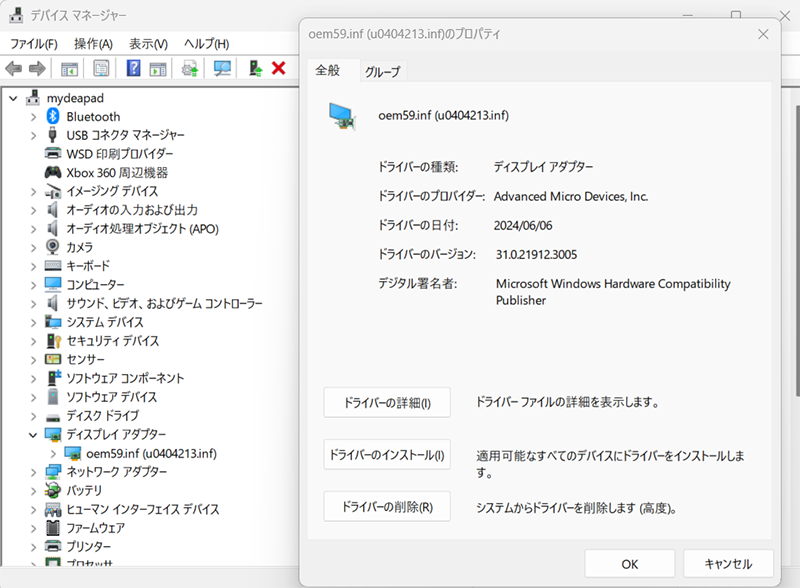Click the properties sheet toolbar icon
Screen dimensions: 800x588
101,69
